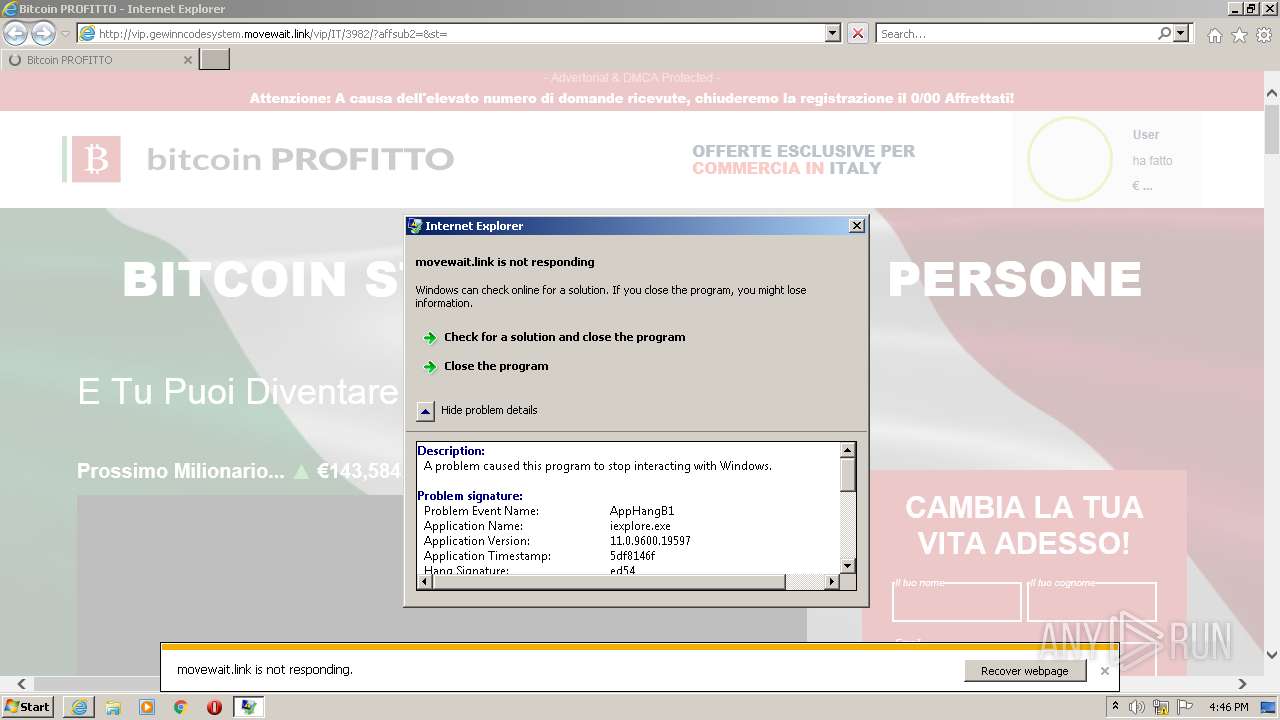Close the Bitcoin PROFITTO tab
Screen dimensions: 1280x720
tap(188, 60)
